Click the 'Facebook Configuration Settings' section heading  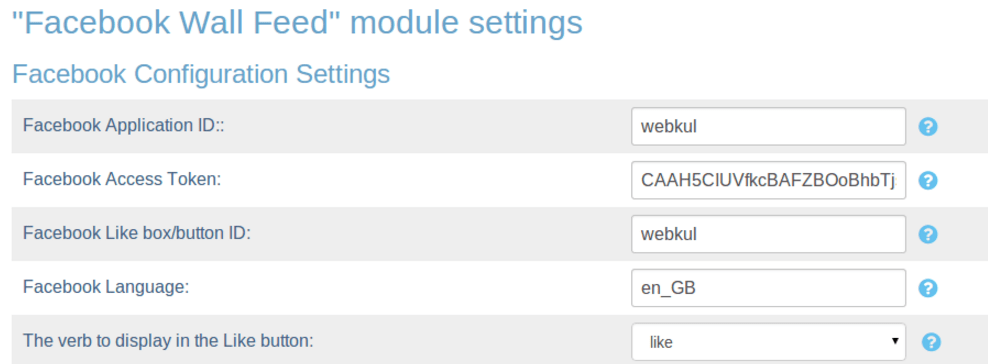201,74
